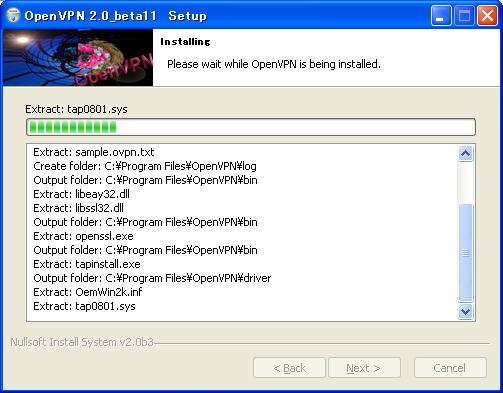The image size is (503, 393).
Task: Select the 'Create folder' log line
Action: click(x=145, y=166)
